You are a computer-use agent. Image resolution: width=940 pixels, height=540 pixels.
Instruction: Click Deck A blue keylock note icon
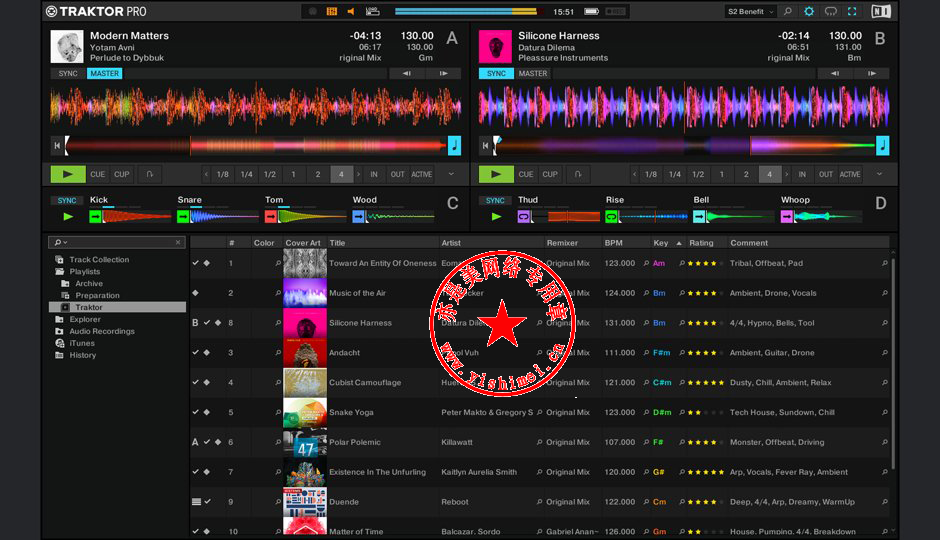pos(454,146)
